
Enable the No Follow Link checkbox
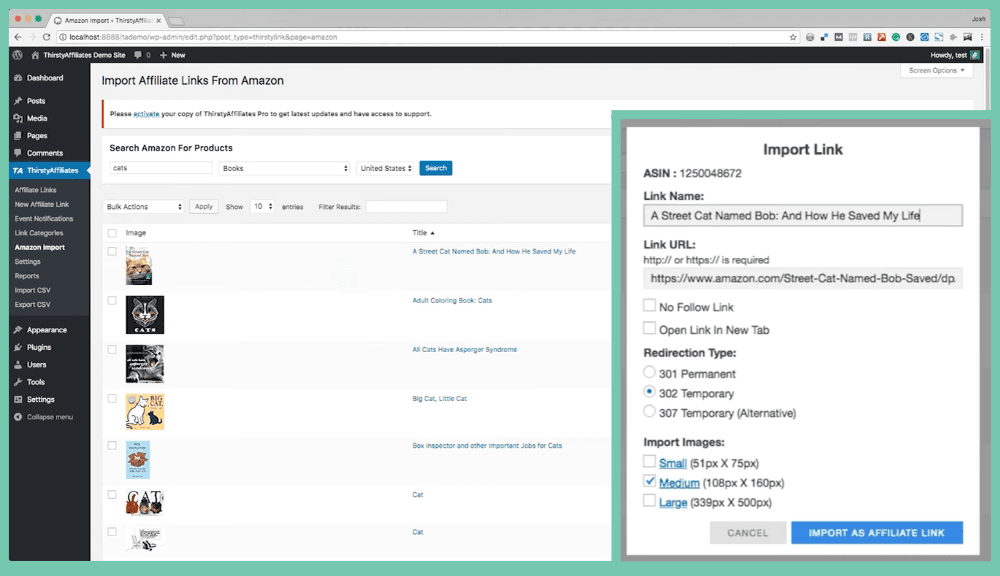coord(649,306)
